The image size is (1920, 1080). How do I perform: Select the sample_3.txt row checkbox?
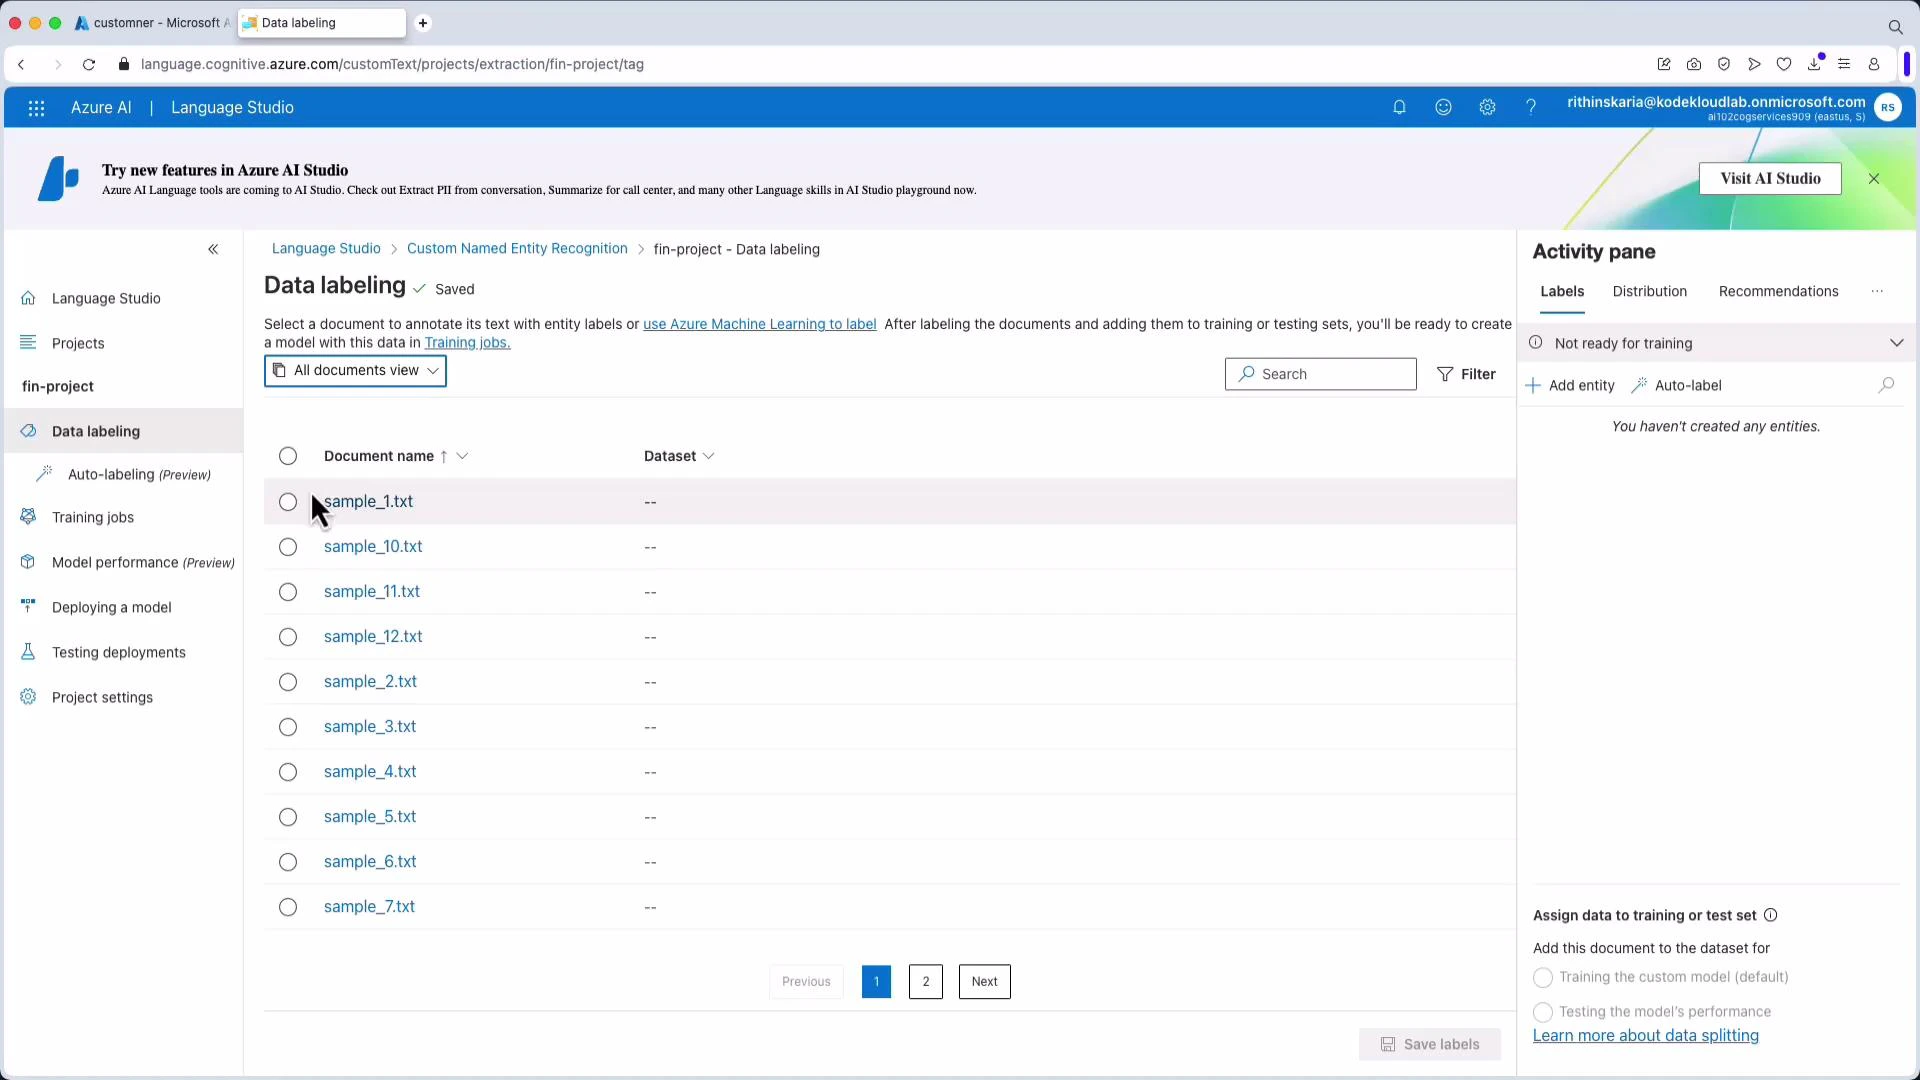(x=288, y=727)
